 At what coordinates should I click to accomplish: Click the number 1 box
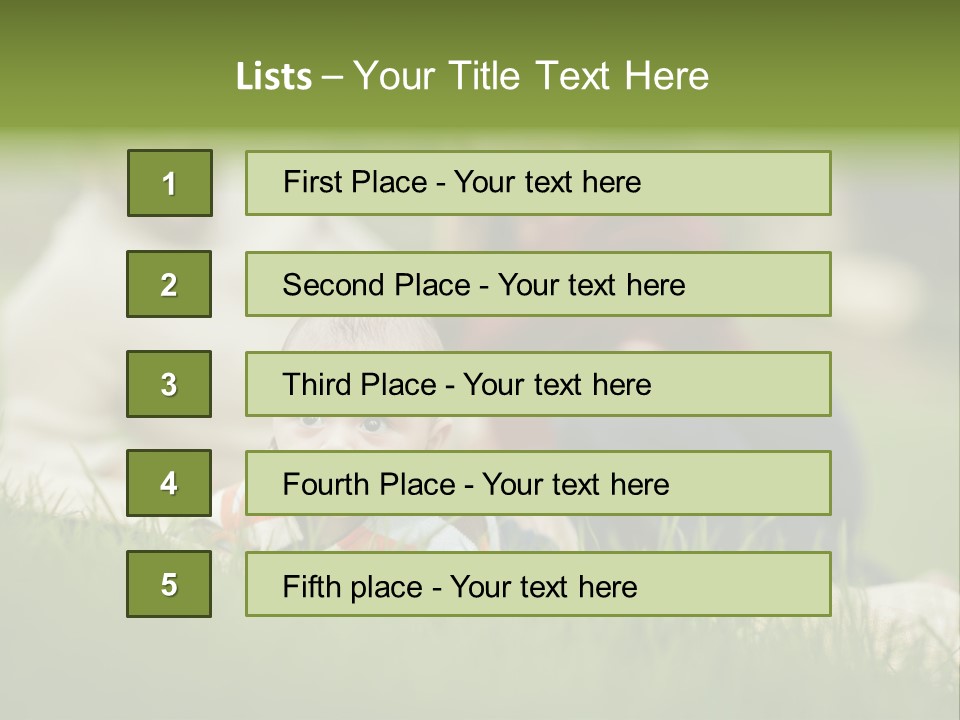tap(170, 183)
